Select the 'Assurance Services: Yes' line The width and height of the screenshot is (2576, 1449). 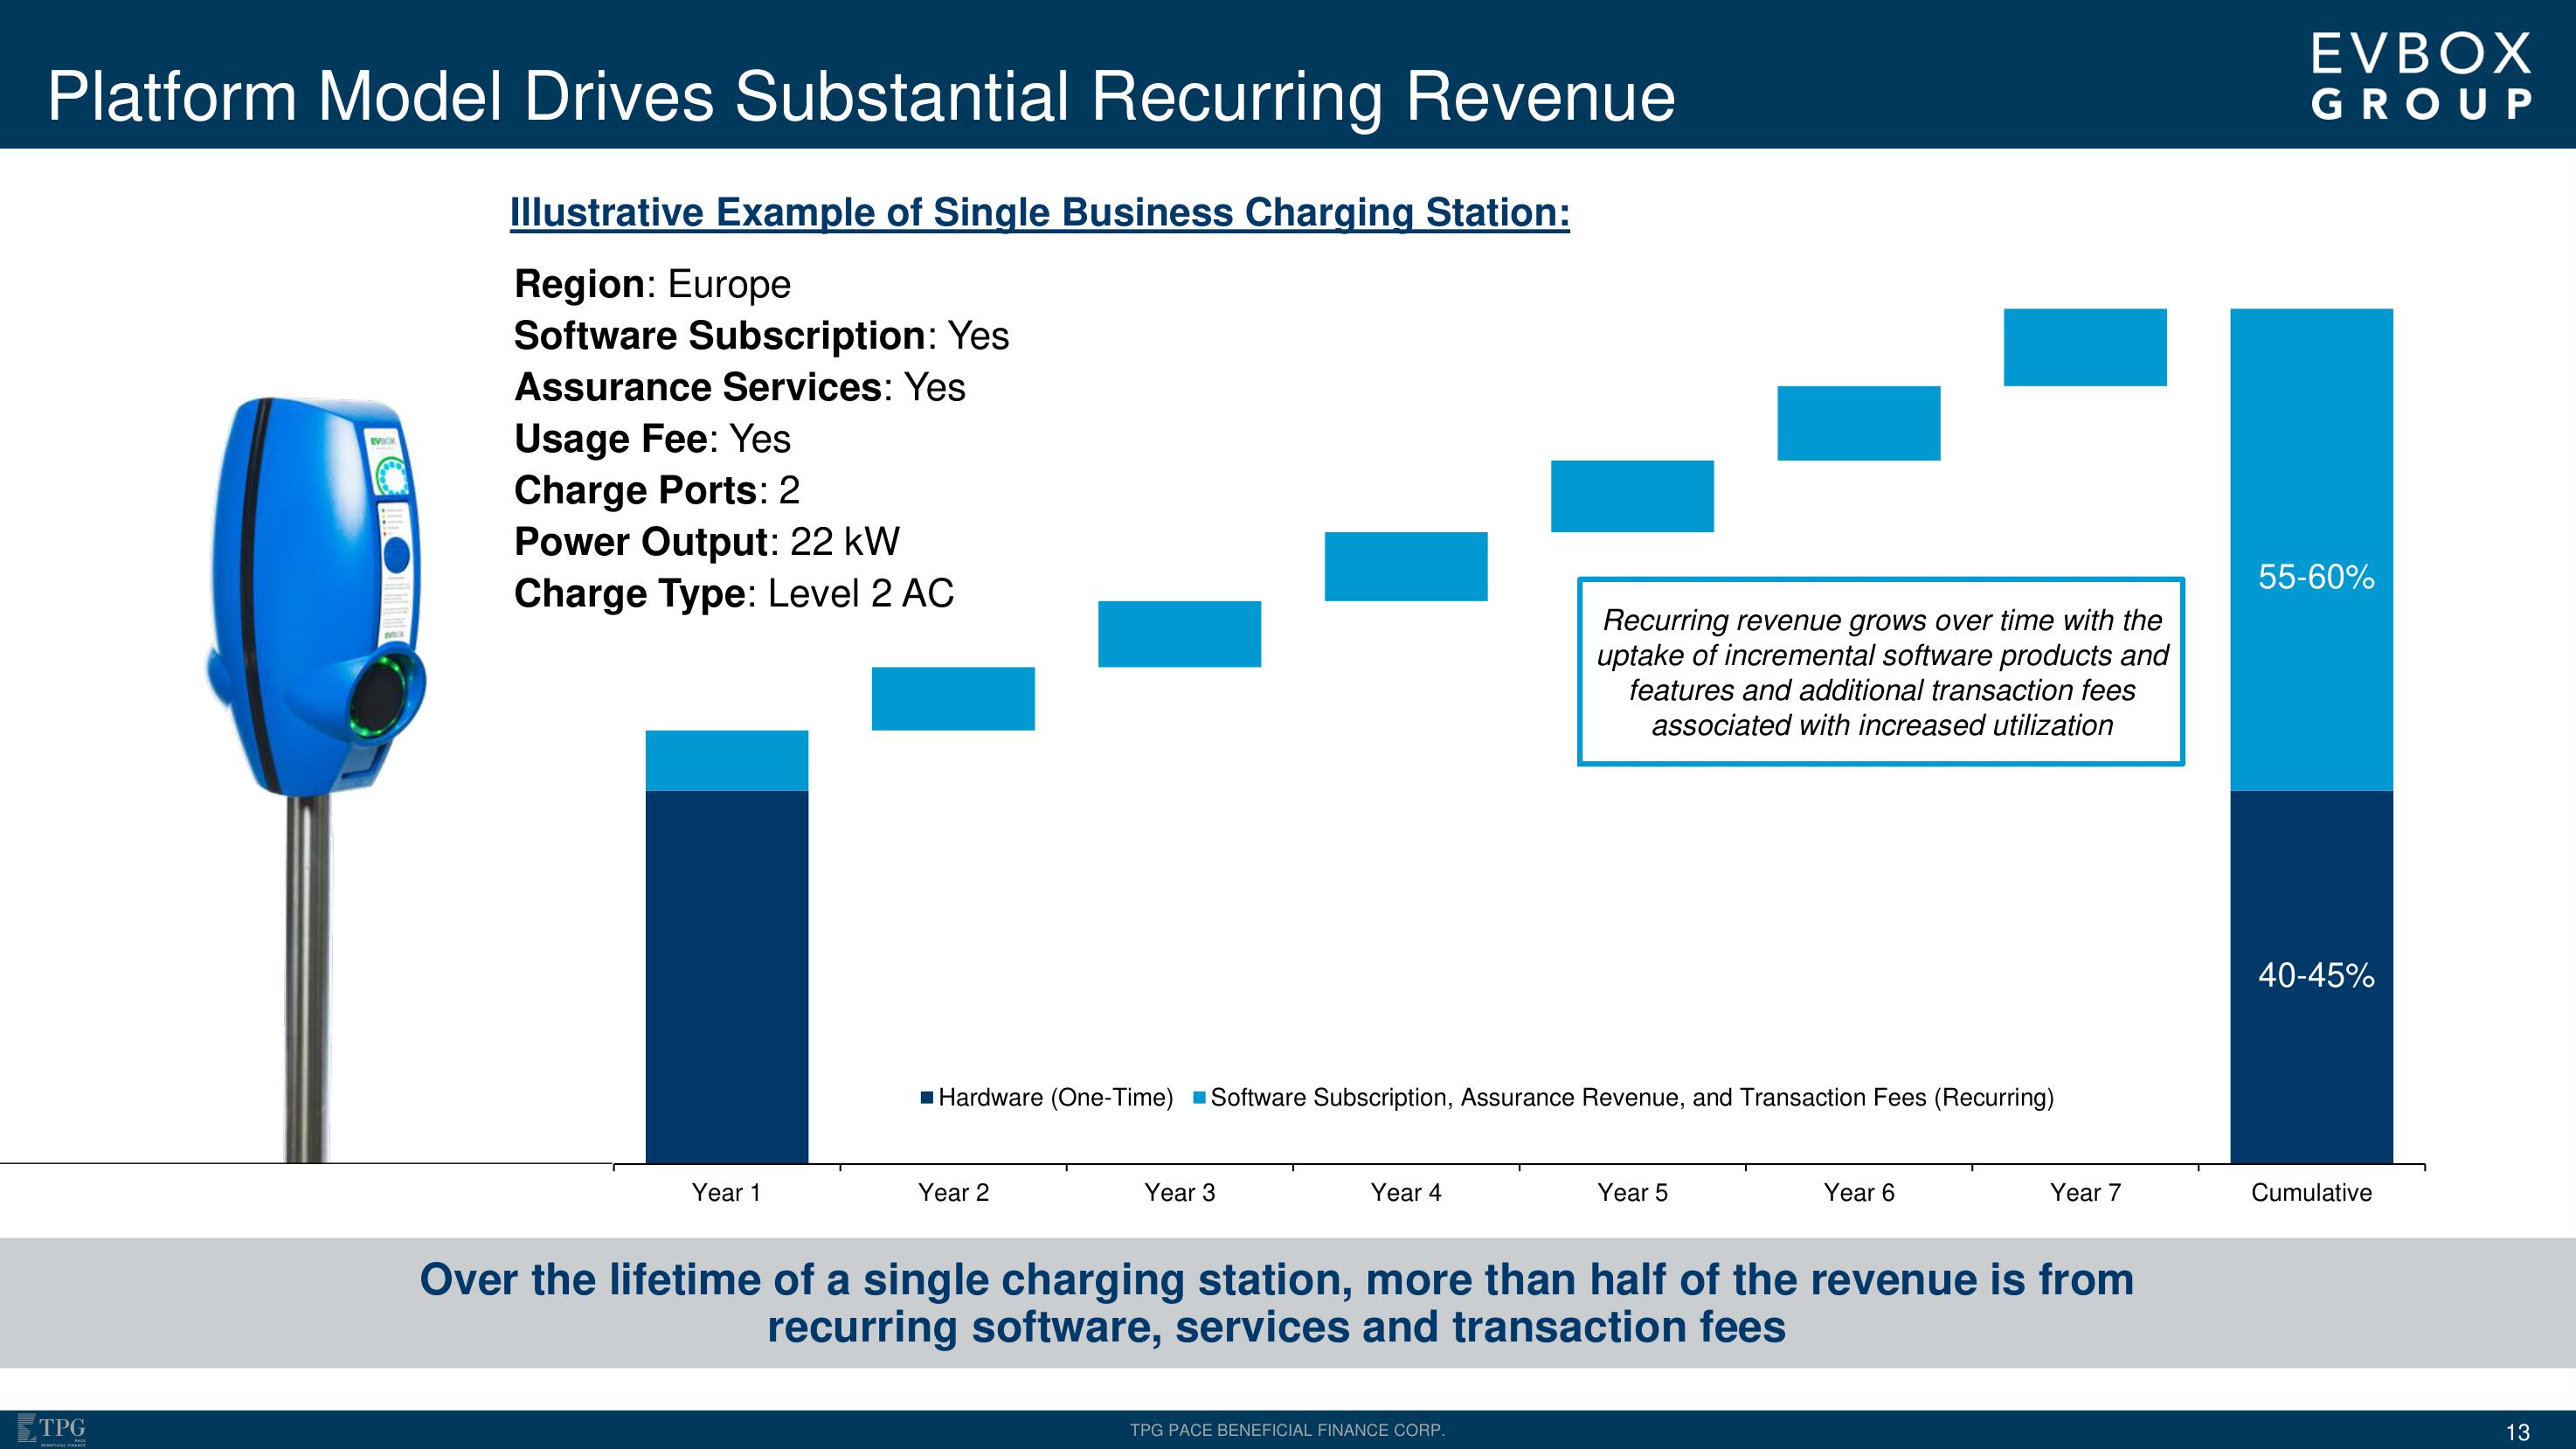tap(739, 387)
